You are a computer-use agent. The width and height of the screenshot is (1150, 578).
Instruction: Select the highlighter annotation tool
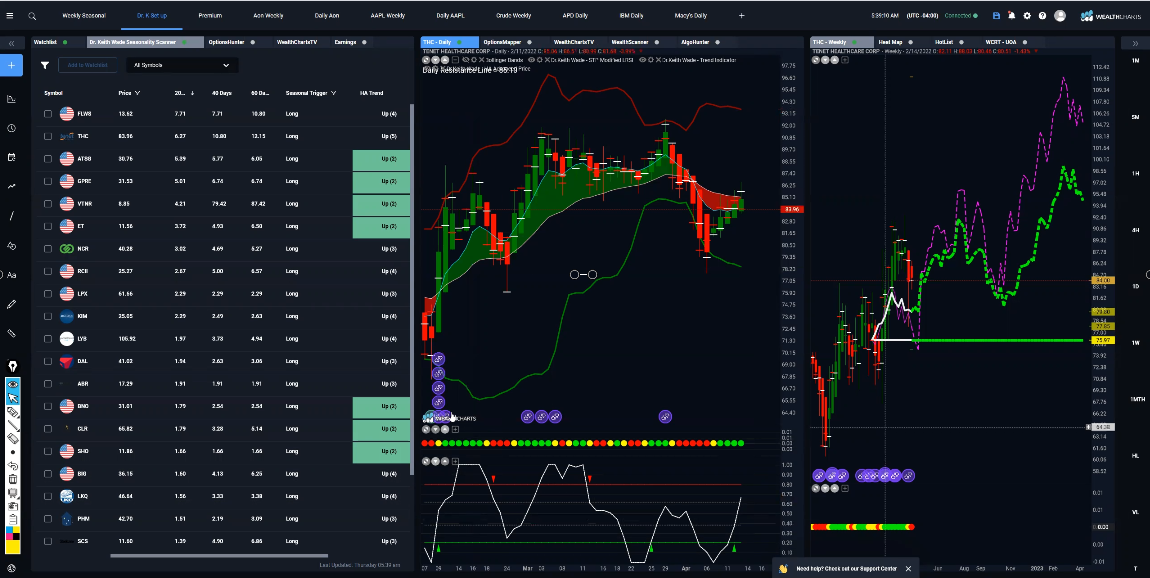click(x=12, y=412)
